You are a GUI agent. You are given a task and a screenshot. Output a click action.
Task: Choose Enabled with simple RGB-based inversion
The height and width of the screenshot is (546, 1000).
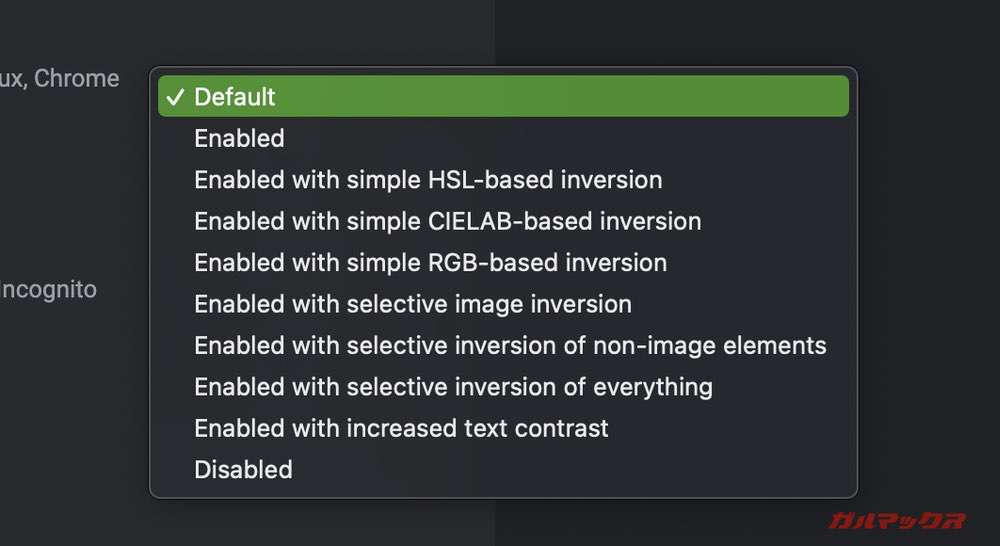point(430,263)
